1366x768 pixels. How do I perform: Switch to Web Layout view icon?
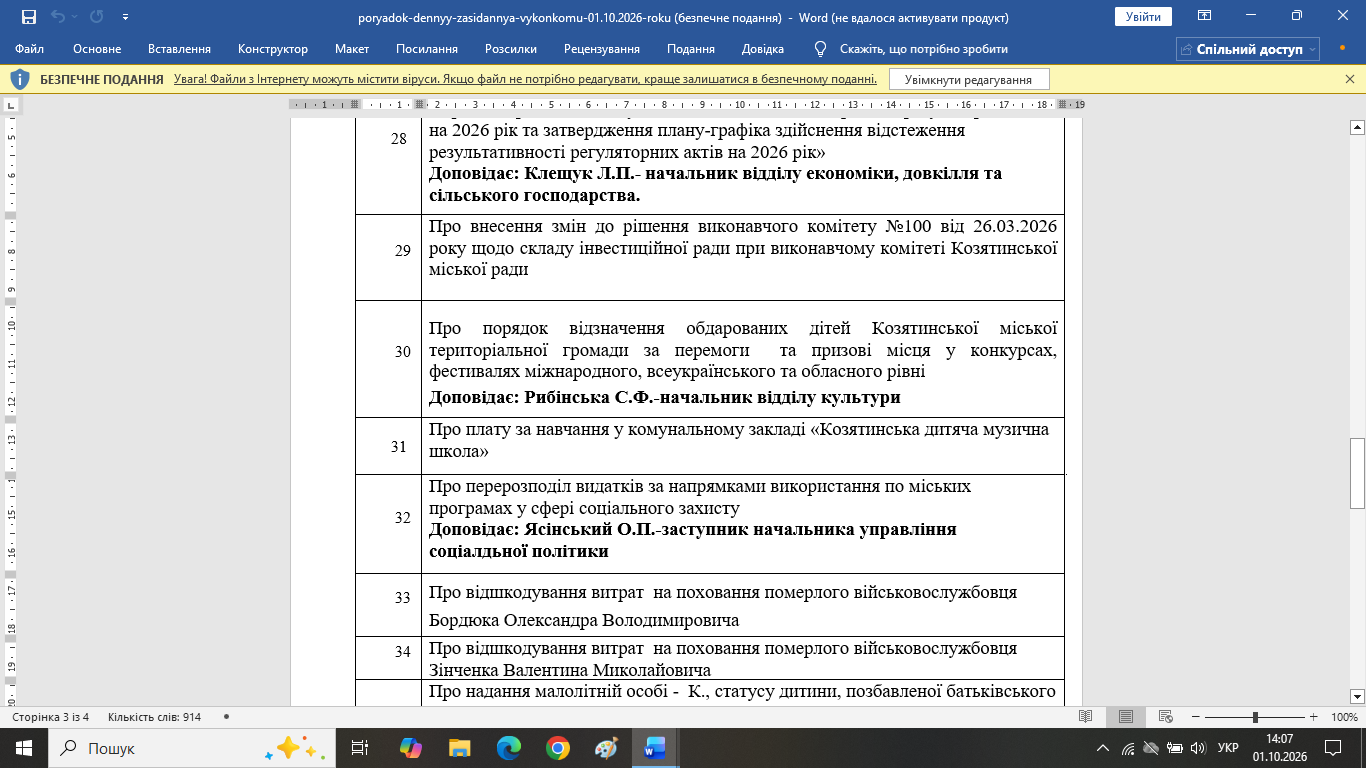pos(1166,717)
